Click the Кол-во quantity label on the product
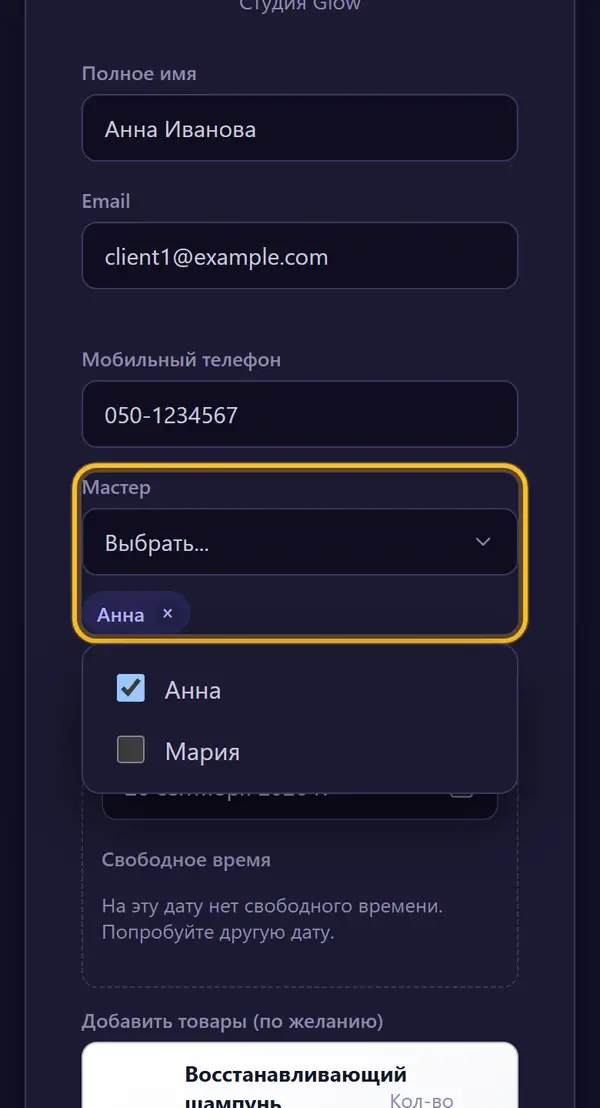 [421, 1100]
